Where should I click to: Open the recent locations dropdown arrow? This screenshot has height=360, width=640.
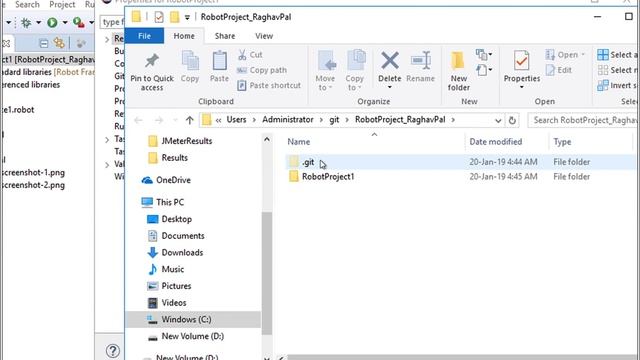(175, 120)
